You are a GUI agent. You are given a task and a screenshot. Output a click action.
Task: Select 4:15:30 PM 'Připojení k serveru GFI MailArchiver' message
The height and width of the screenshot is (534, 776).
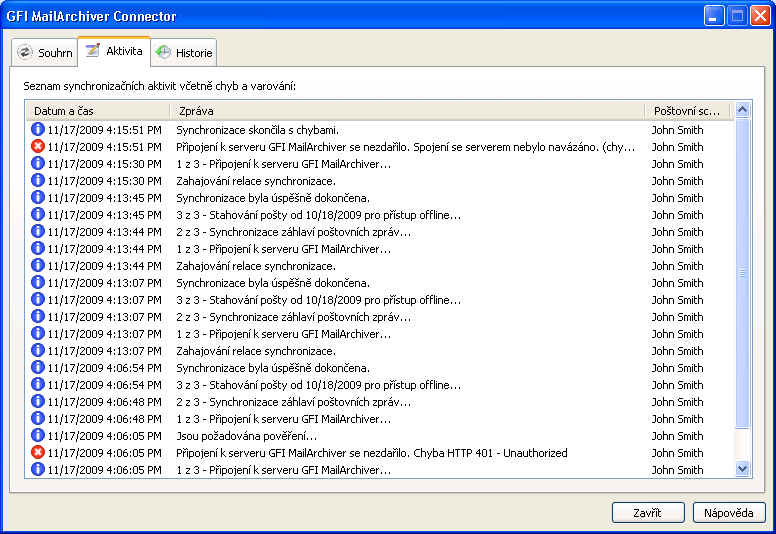[x=284, y=164]
